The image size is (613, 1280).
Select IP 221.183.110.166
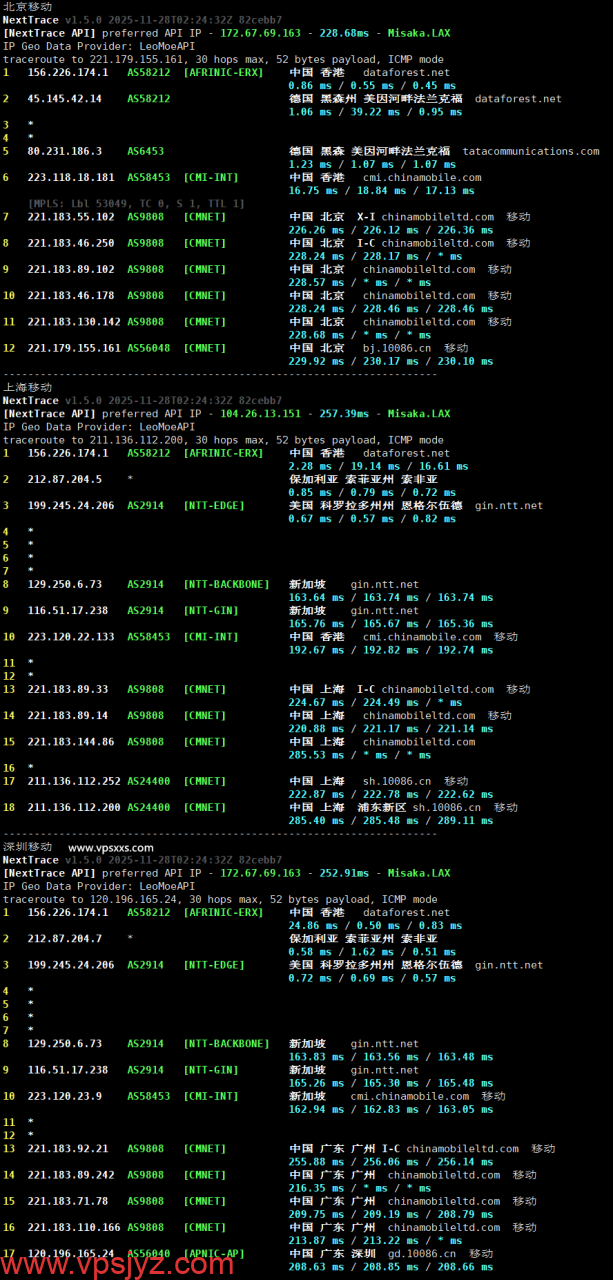(x=74, y=1227)
